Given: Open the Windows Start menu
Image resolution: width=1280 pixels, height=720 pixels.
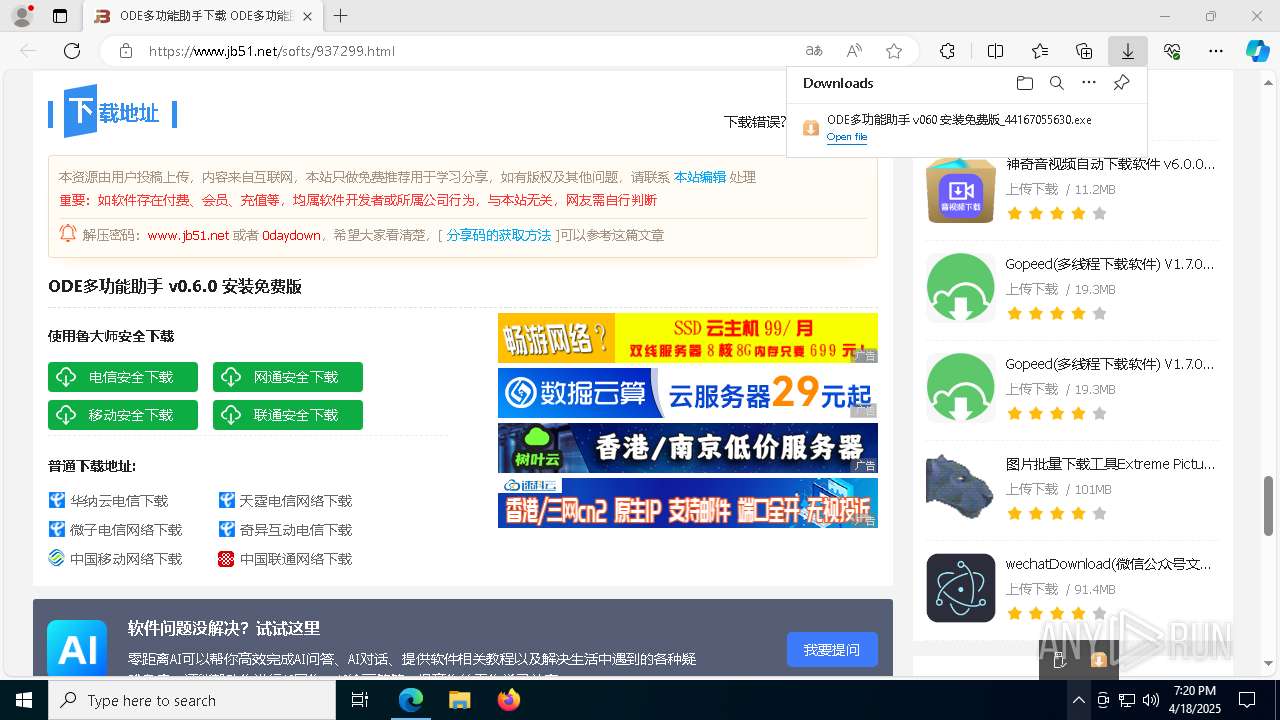Looking at the screenshot, I should point(24,700).
